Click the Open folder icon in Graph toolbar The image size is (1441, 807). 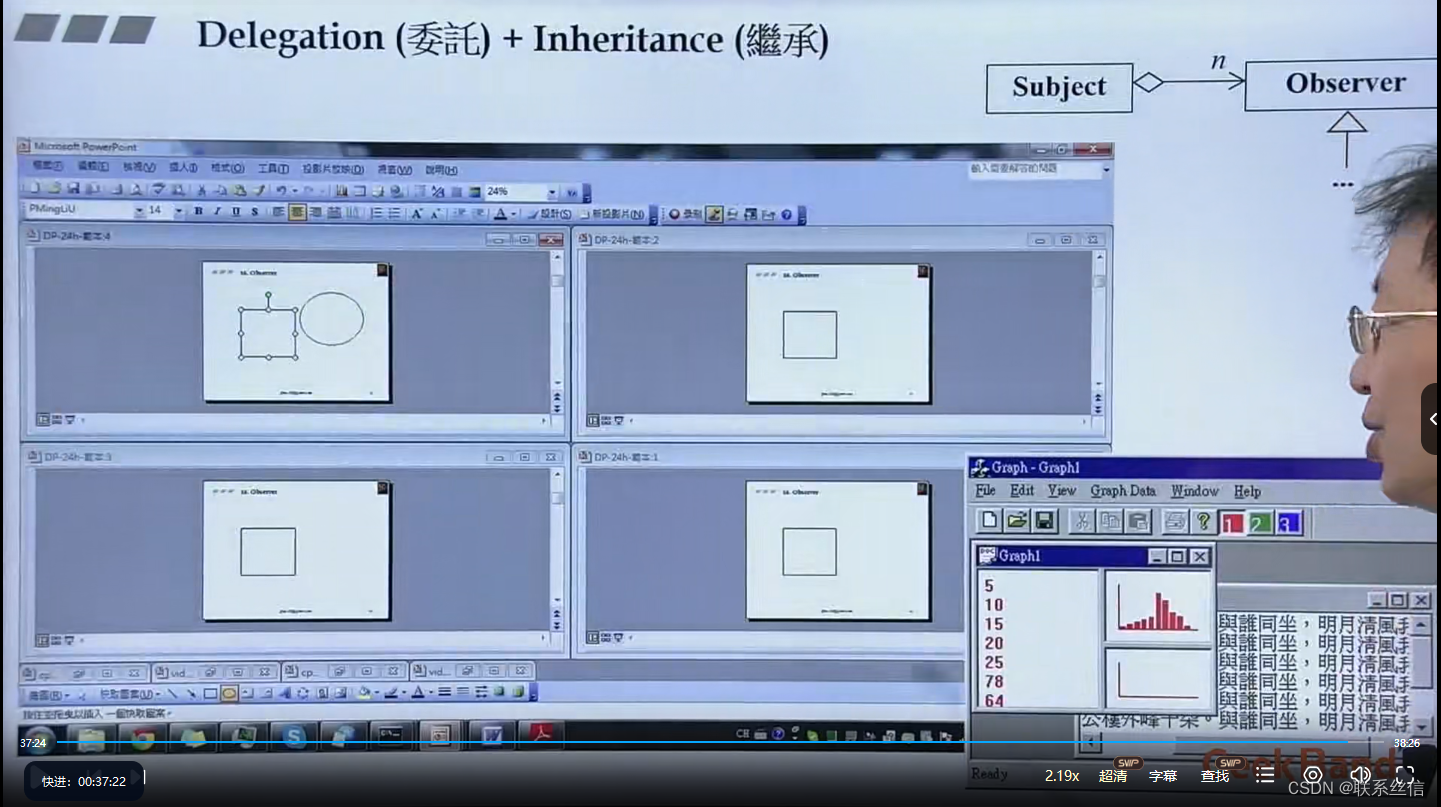(1017, 520)
